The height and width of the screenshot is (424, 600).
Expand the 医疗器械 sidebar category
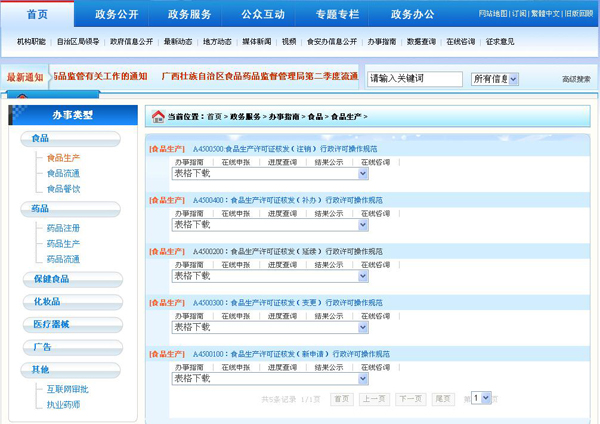point(51,324)
